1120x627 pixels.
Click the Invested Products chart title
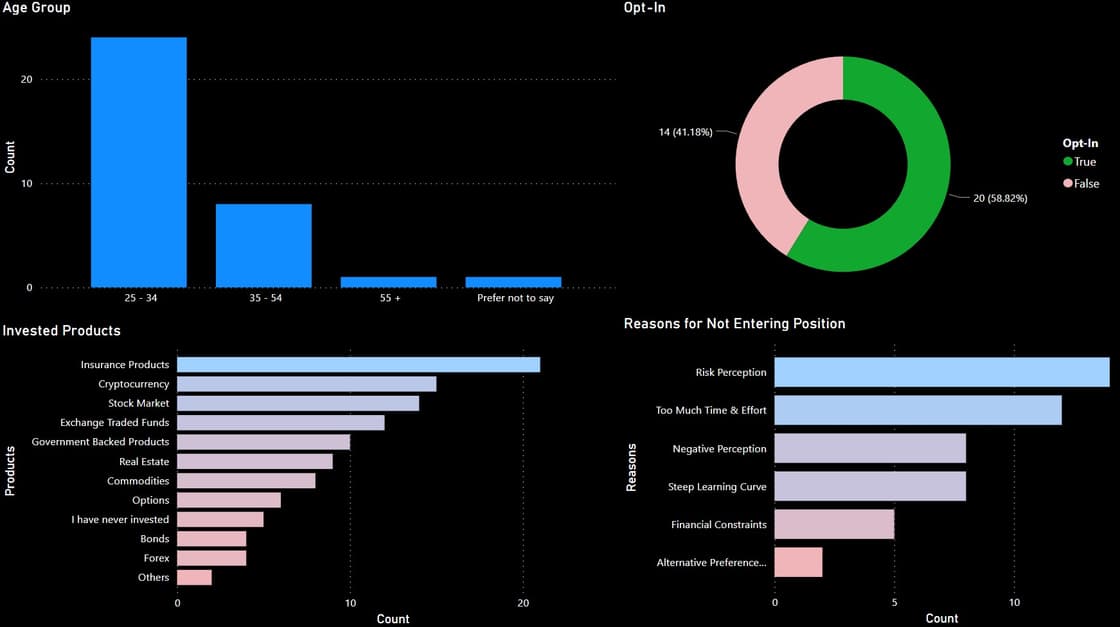coord(61,331)
